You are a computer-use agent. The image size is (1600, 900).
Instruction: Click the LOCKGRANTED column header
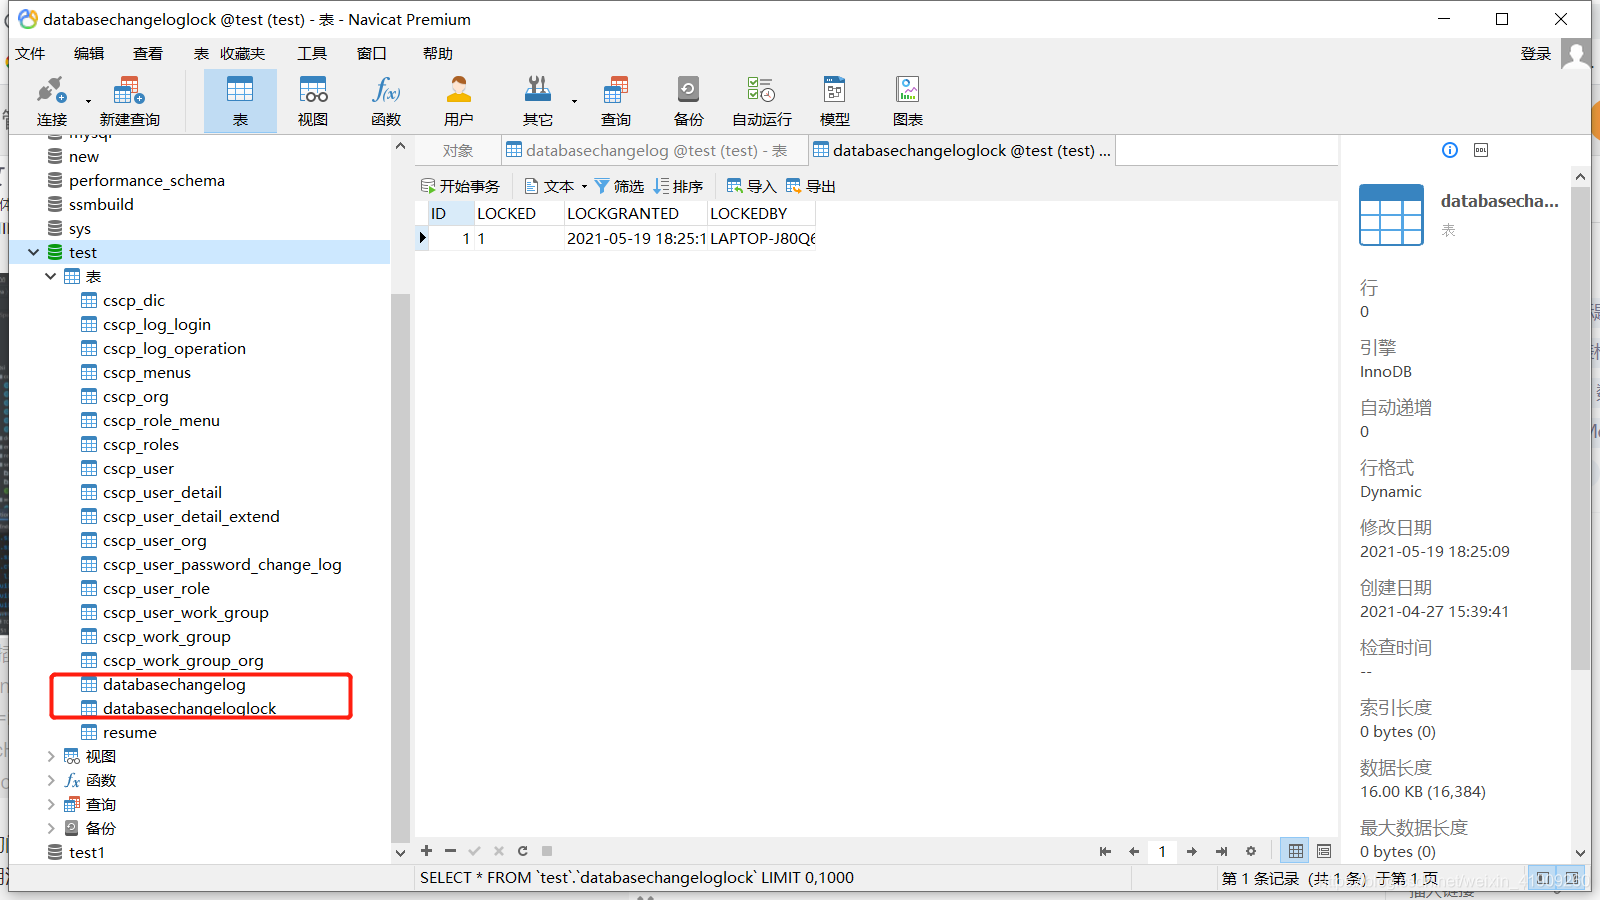[x=636, y=213]
